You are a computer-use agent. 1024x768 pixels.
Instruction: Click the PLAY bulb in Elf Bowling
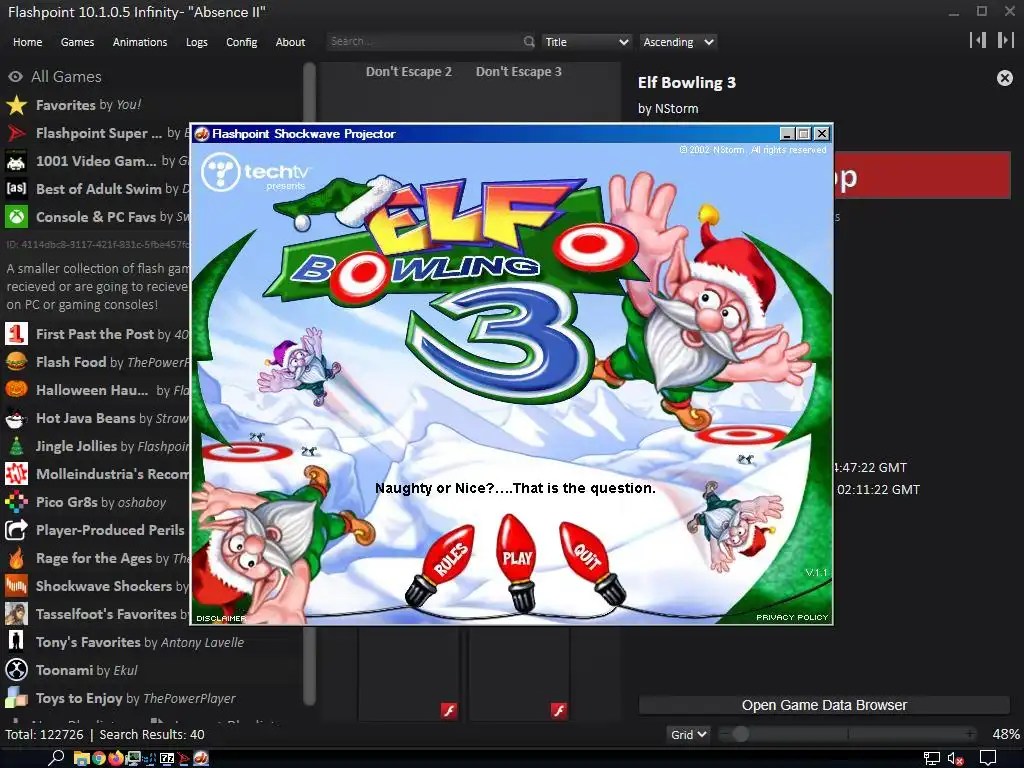(518, 562)
